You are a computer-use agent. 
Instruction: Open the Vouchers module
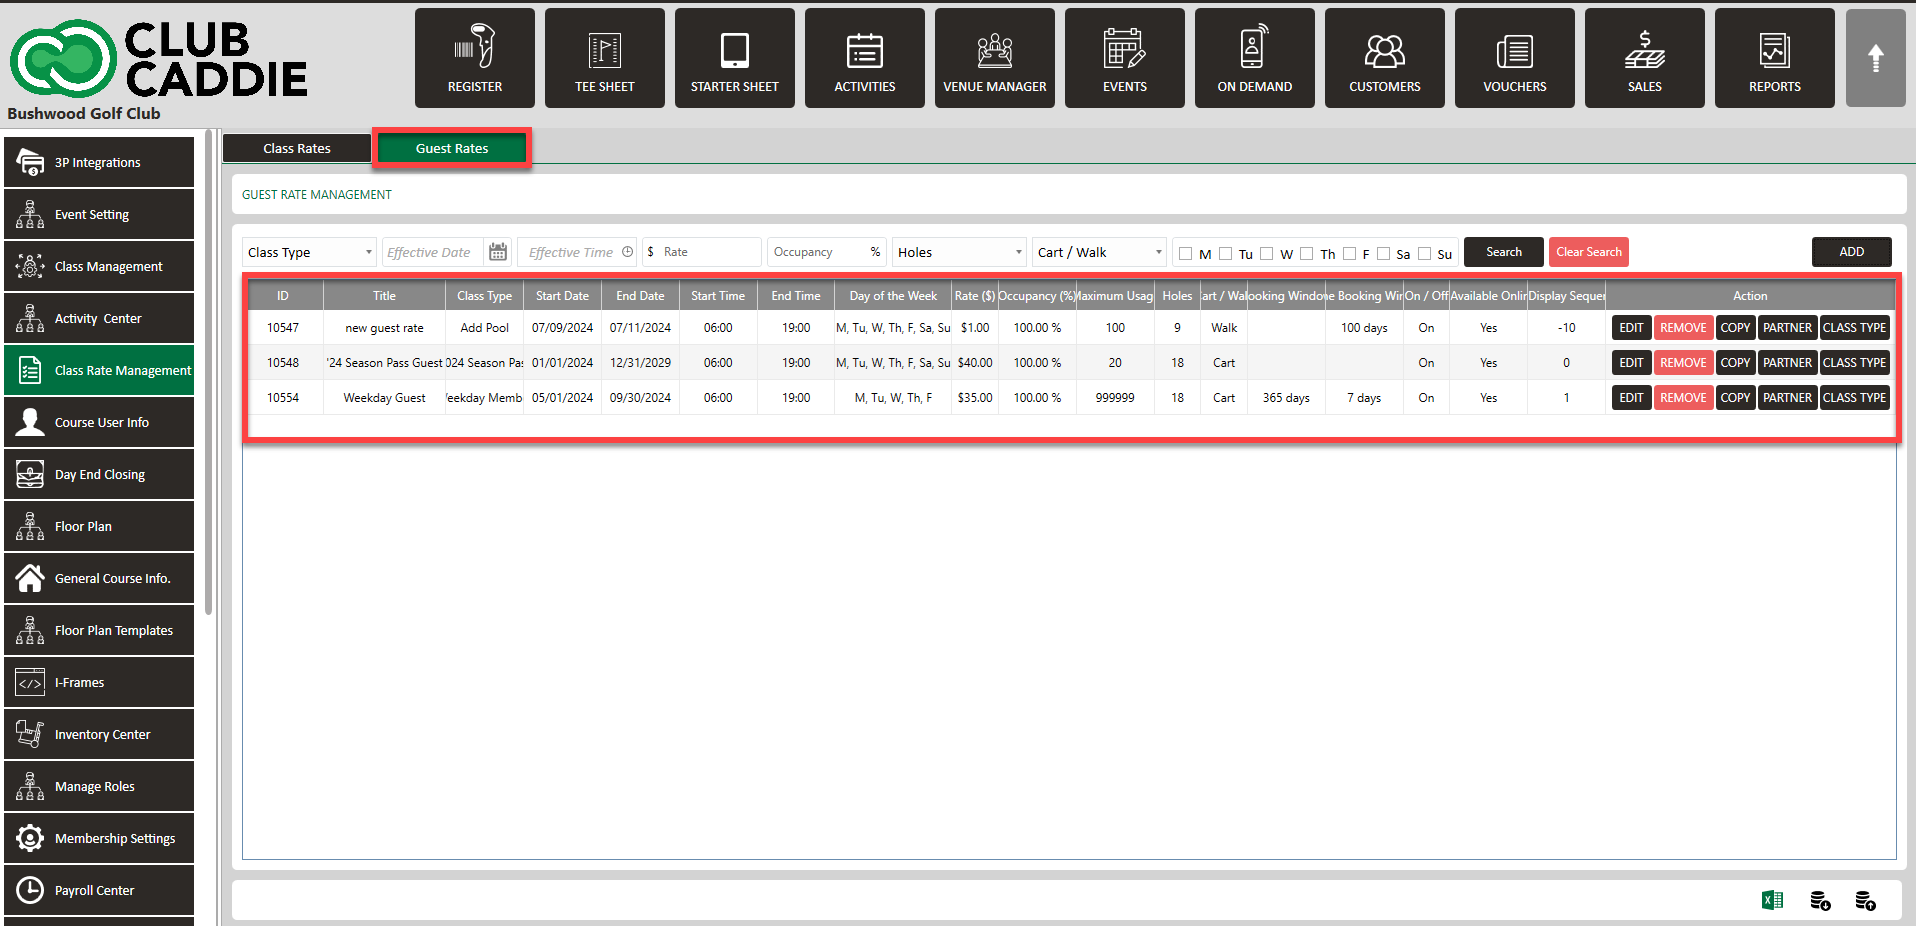[x=1515, y=58]
